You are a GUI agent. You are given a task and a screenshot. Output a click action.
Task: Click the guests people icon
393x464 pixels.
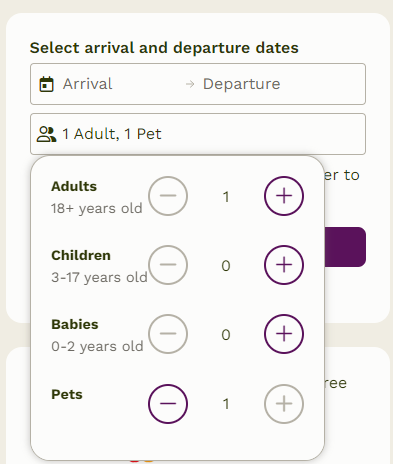(46, 134)
